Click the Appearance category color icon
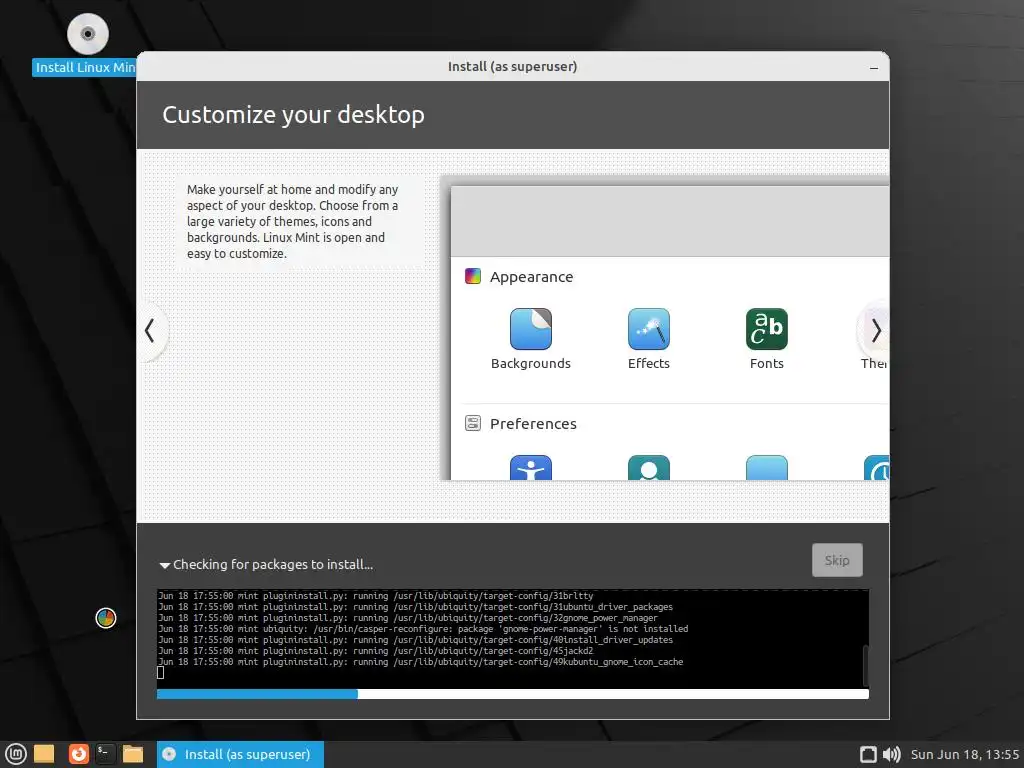Screen dimensions: 1024x768 pyautogui.click(x=473, y=276)
